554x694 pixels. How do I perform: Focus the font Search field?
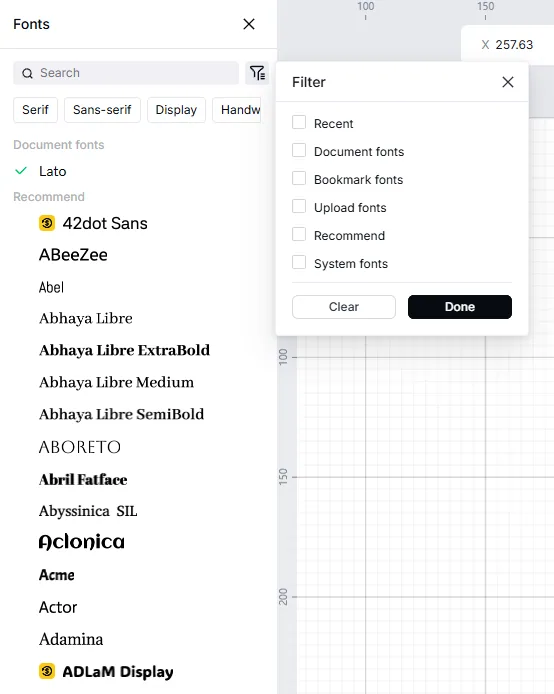pyautogui.click(x=126, y=73)
